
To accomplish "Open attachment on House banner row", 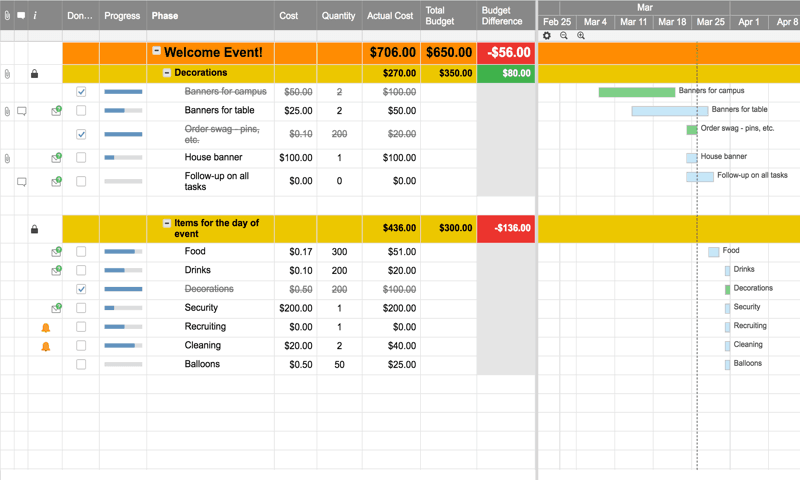I will coord(7,158).
